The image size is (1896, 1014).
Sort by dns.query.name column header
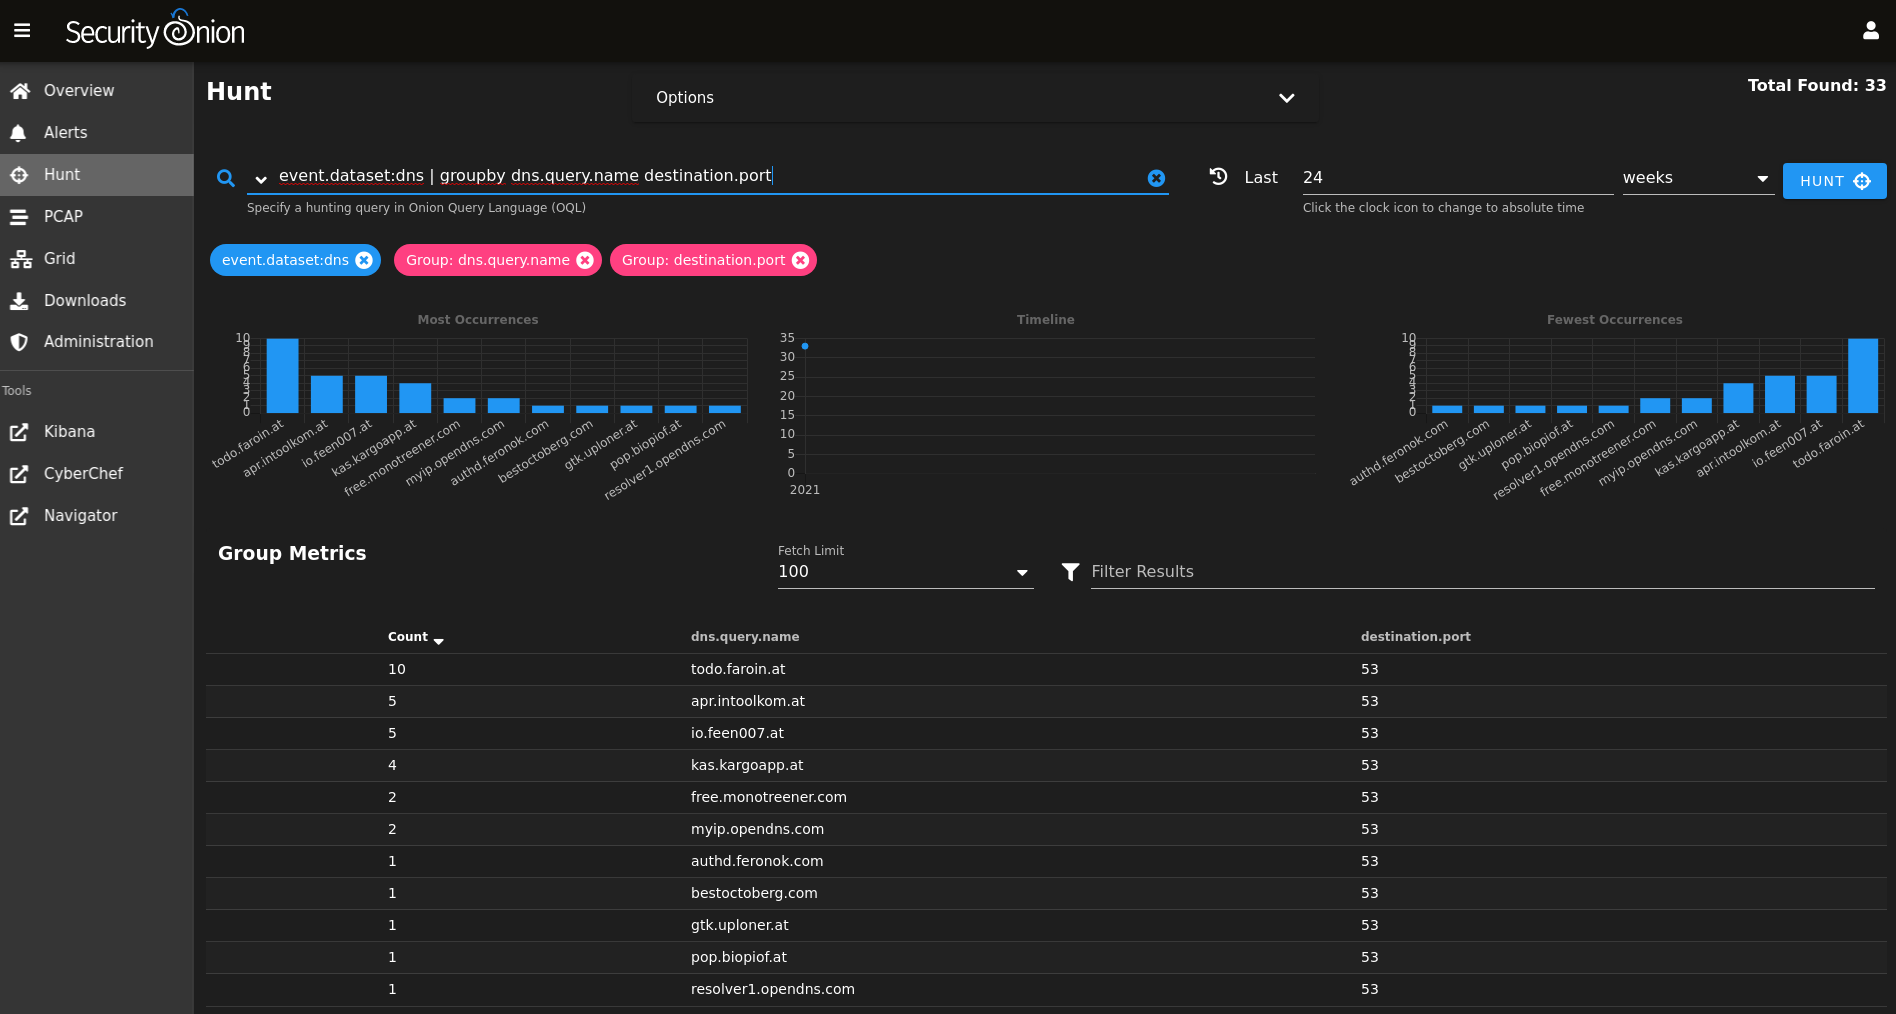tap(745, 637)
